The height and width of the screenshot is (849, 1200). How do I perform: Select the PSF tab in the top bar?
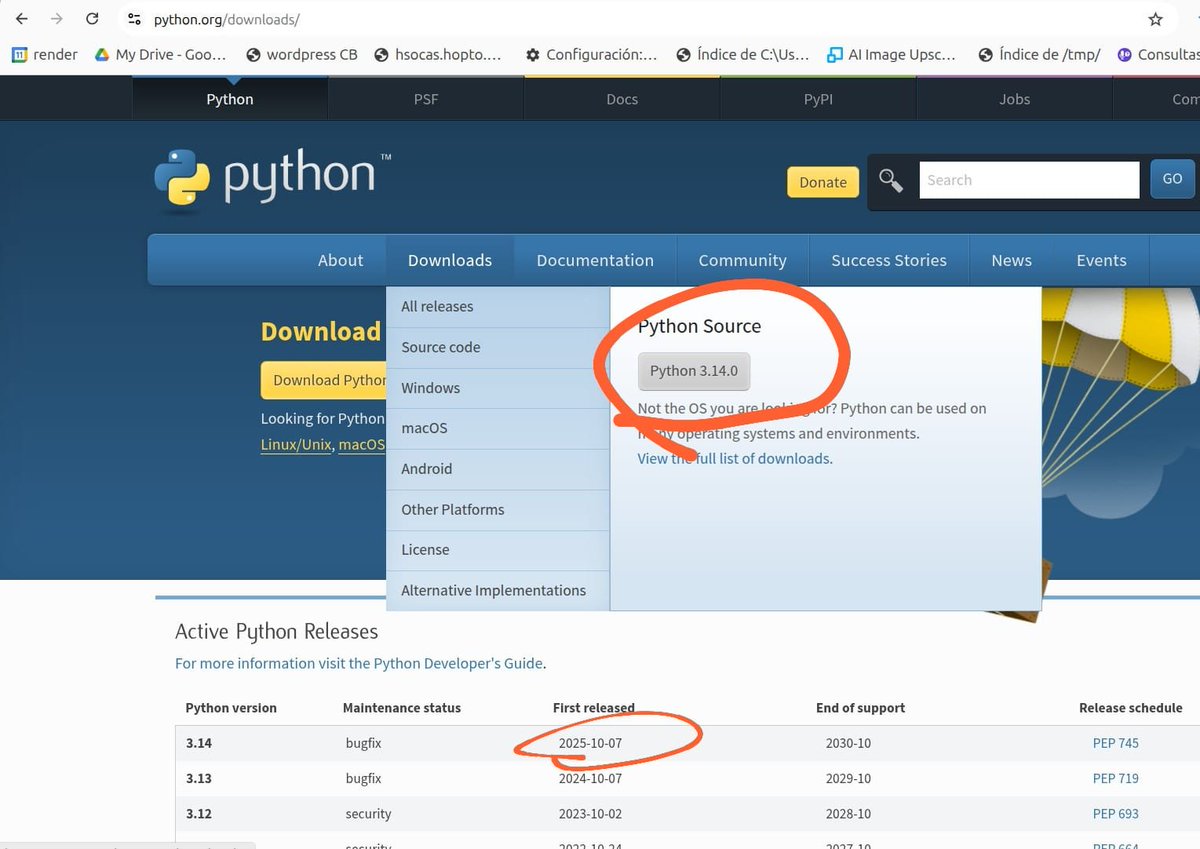click(426, 99)
